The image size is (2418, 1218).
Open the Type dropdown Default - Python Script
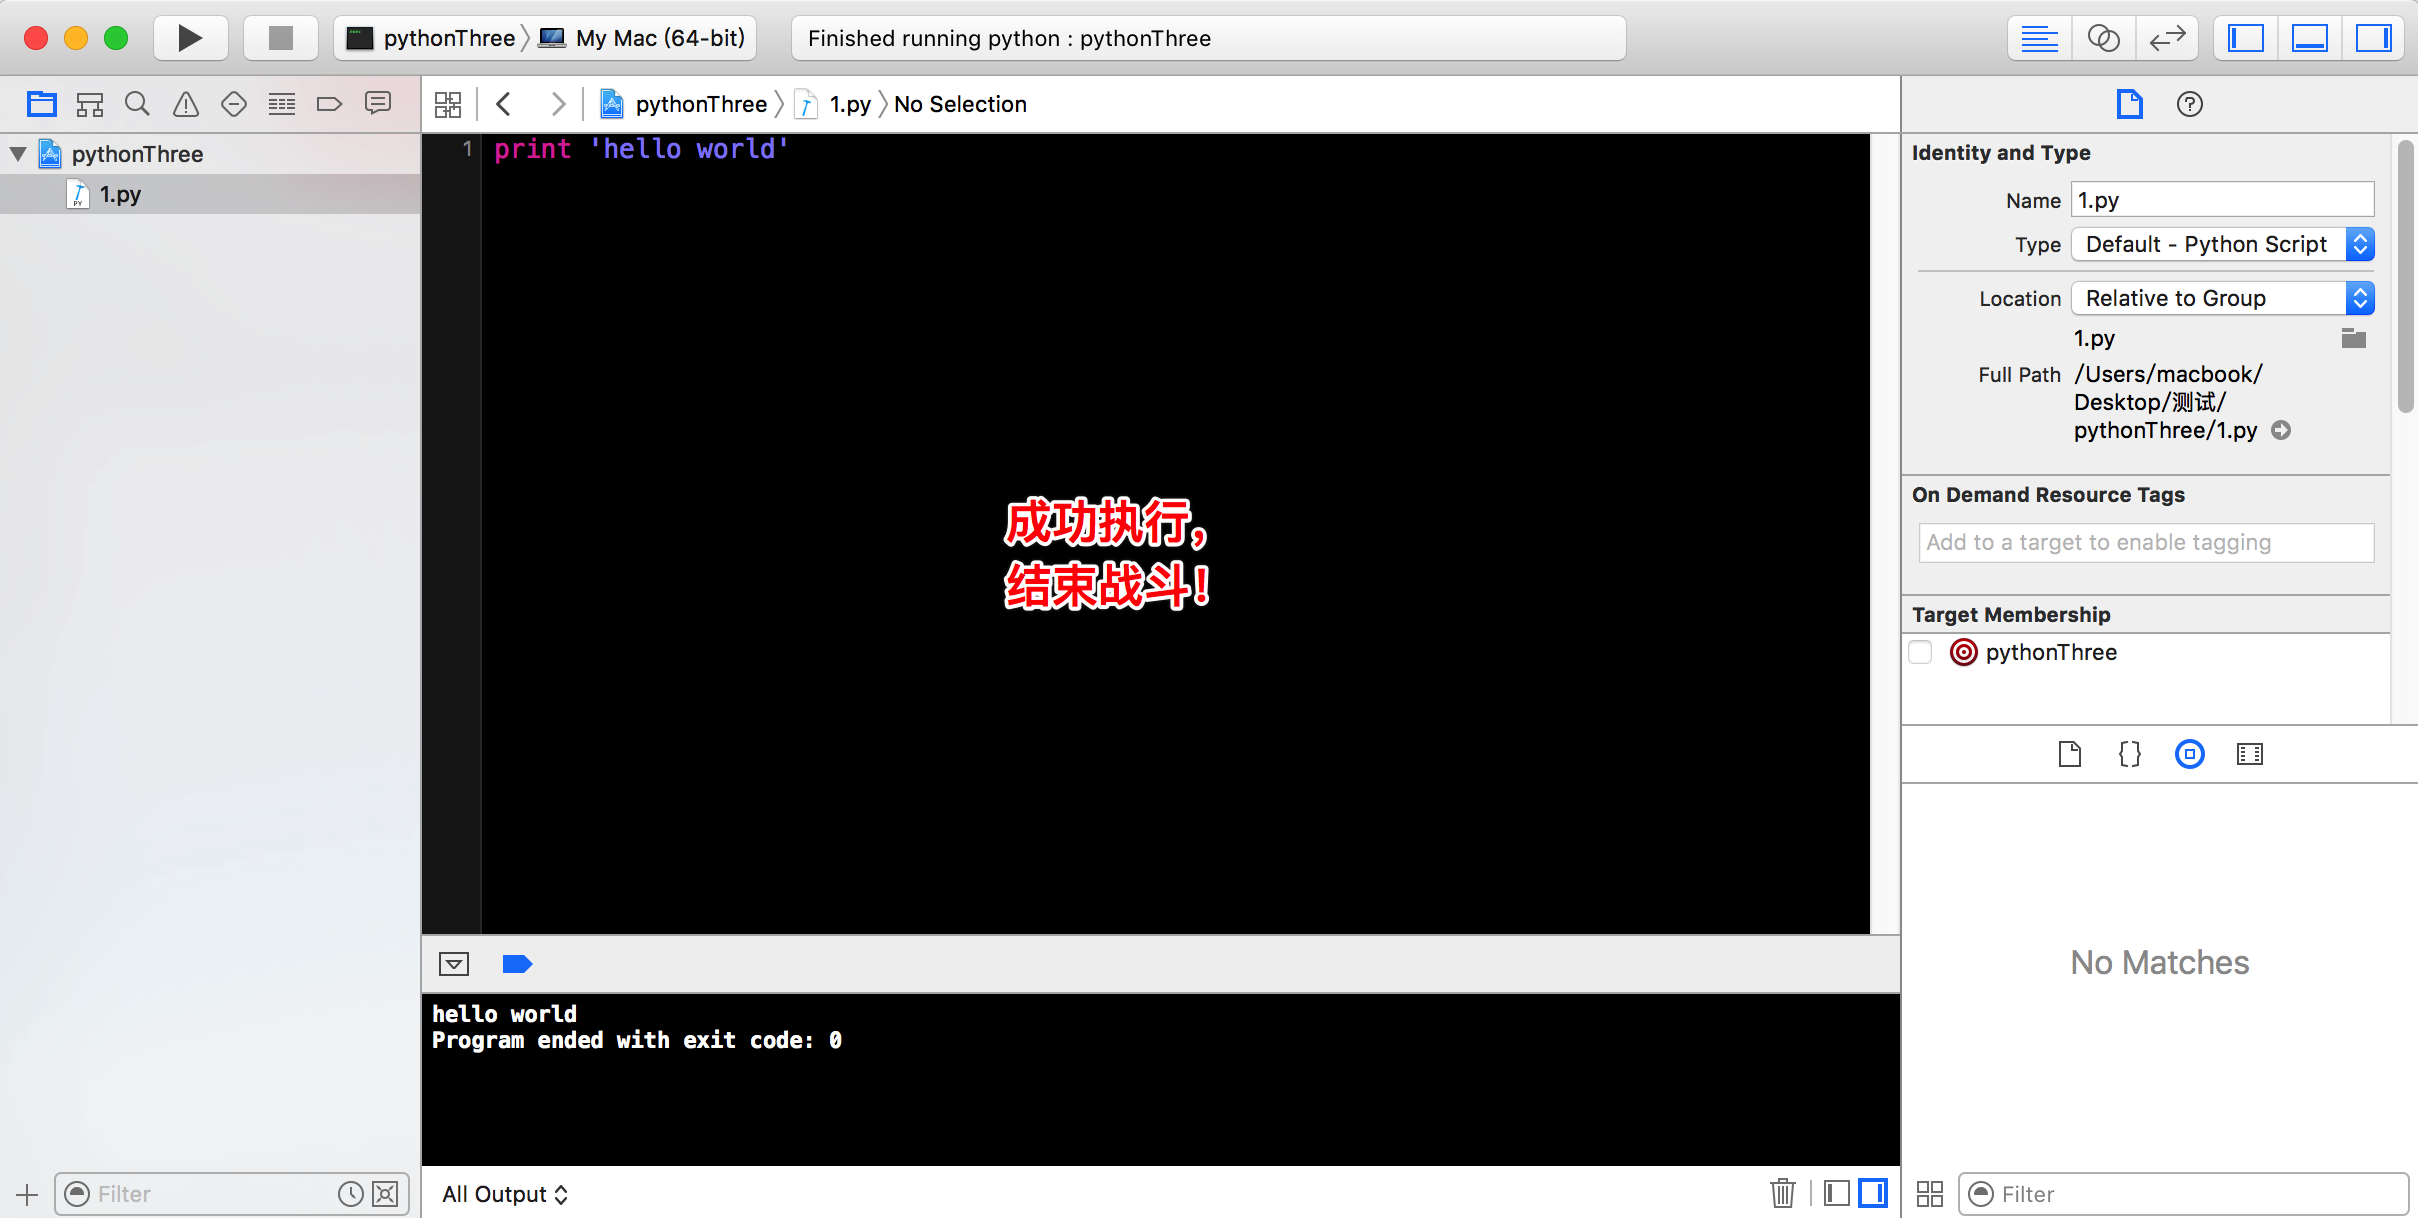coord(2222,244)
